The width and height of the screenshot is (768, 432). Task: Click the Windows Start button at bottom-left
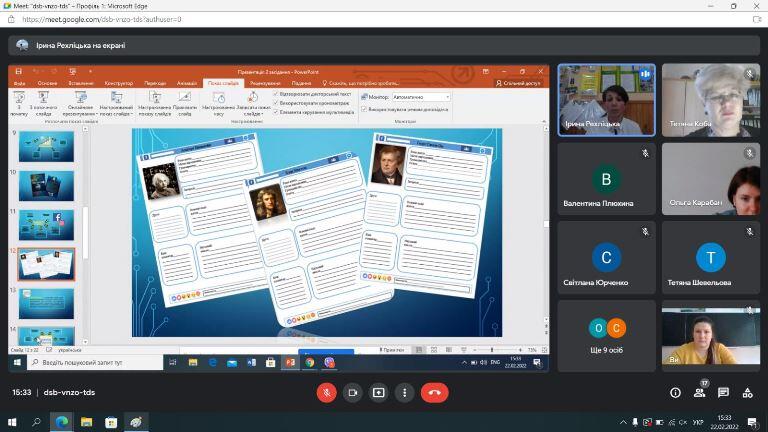click(12, 422)
